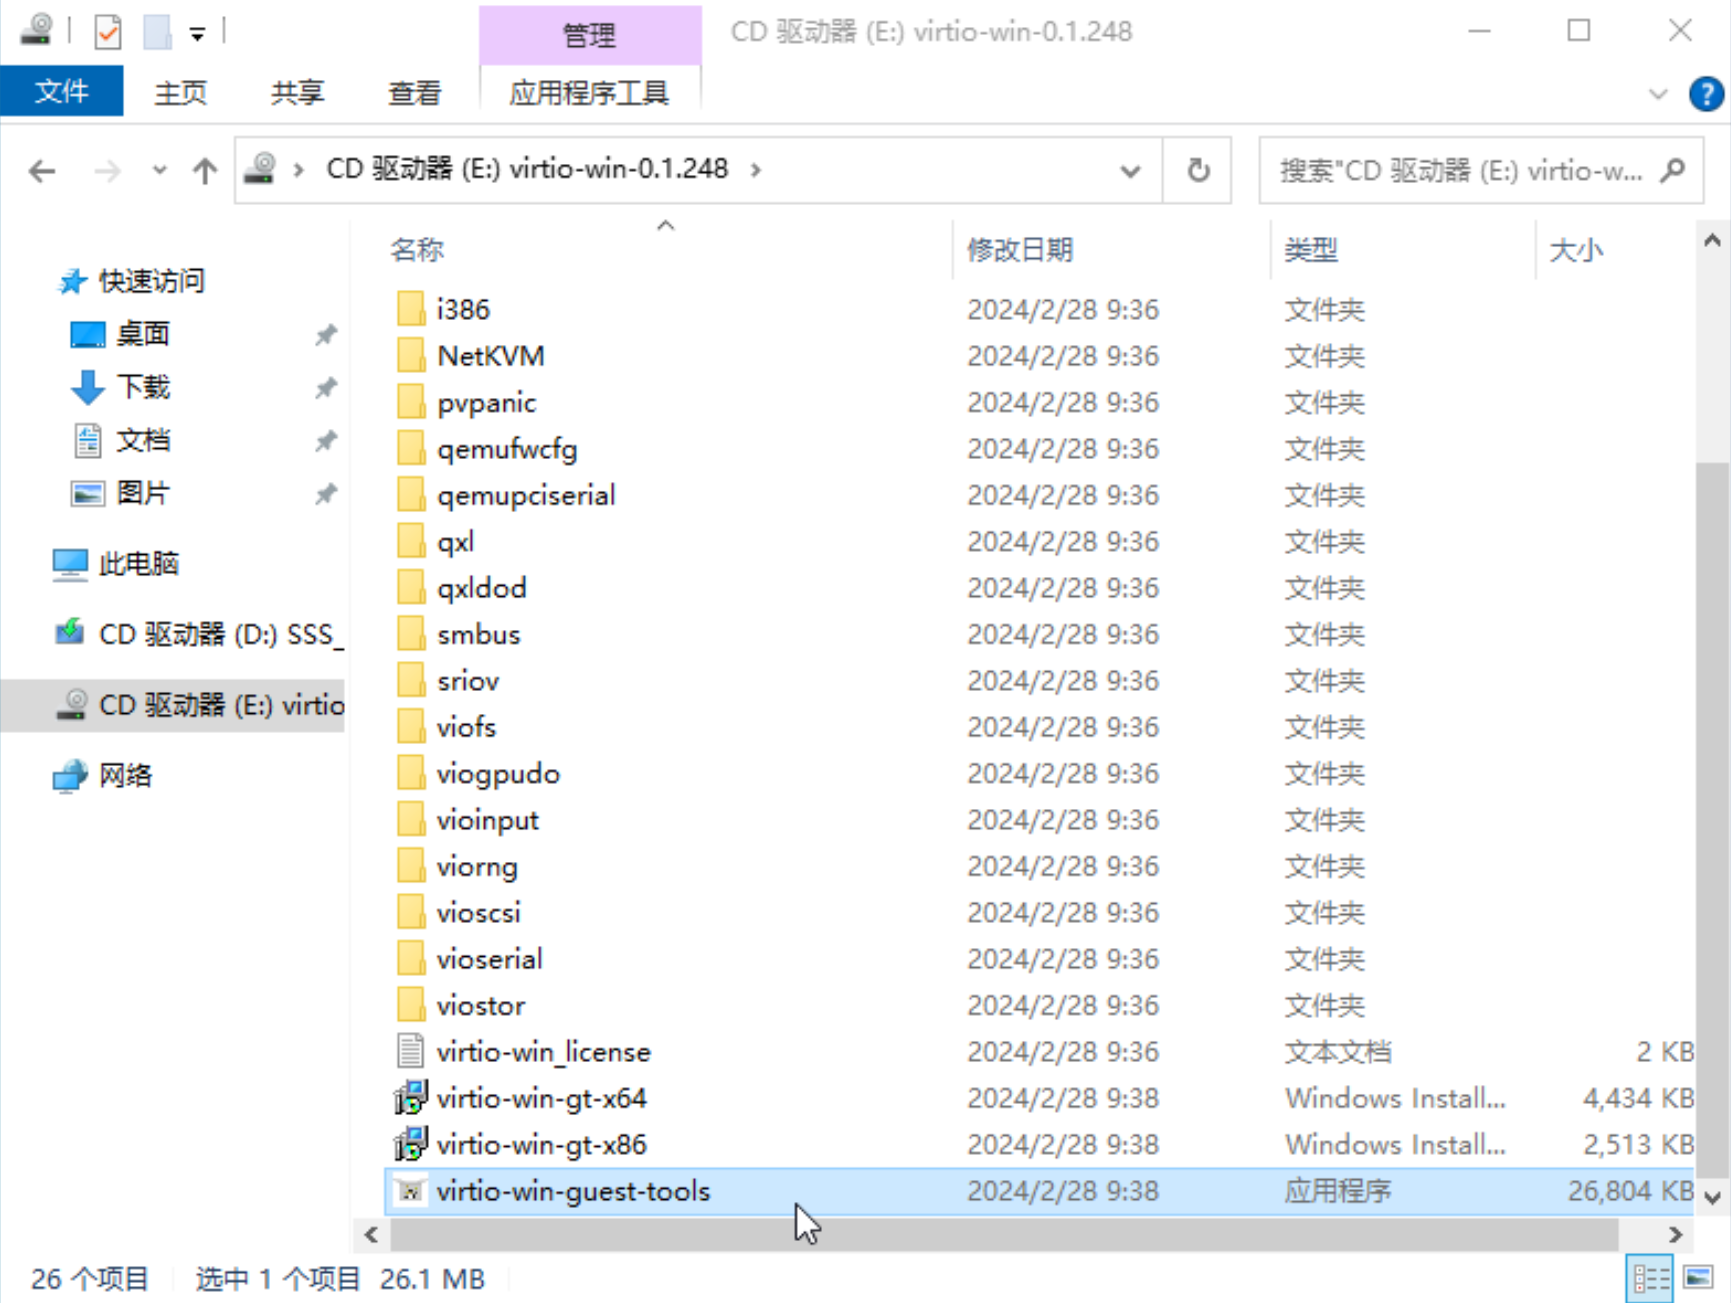1731x1303 pixels.
Task: Select the viostor folder icon
Action: tap(411, 1005)
